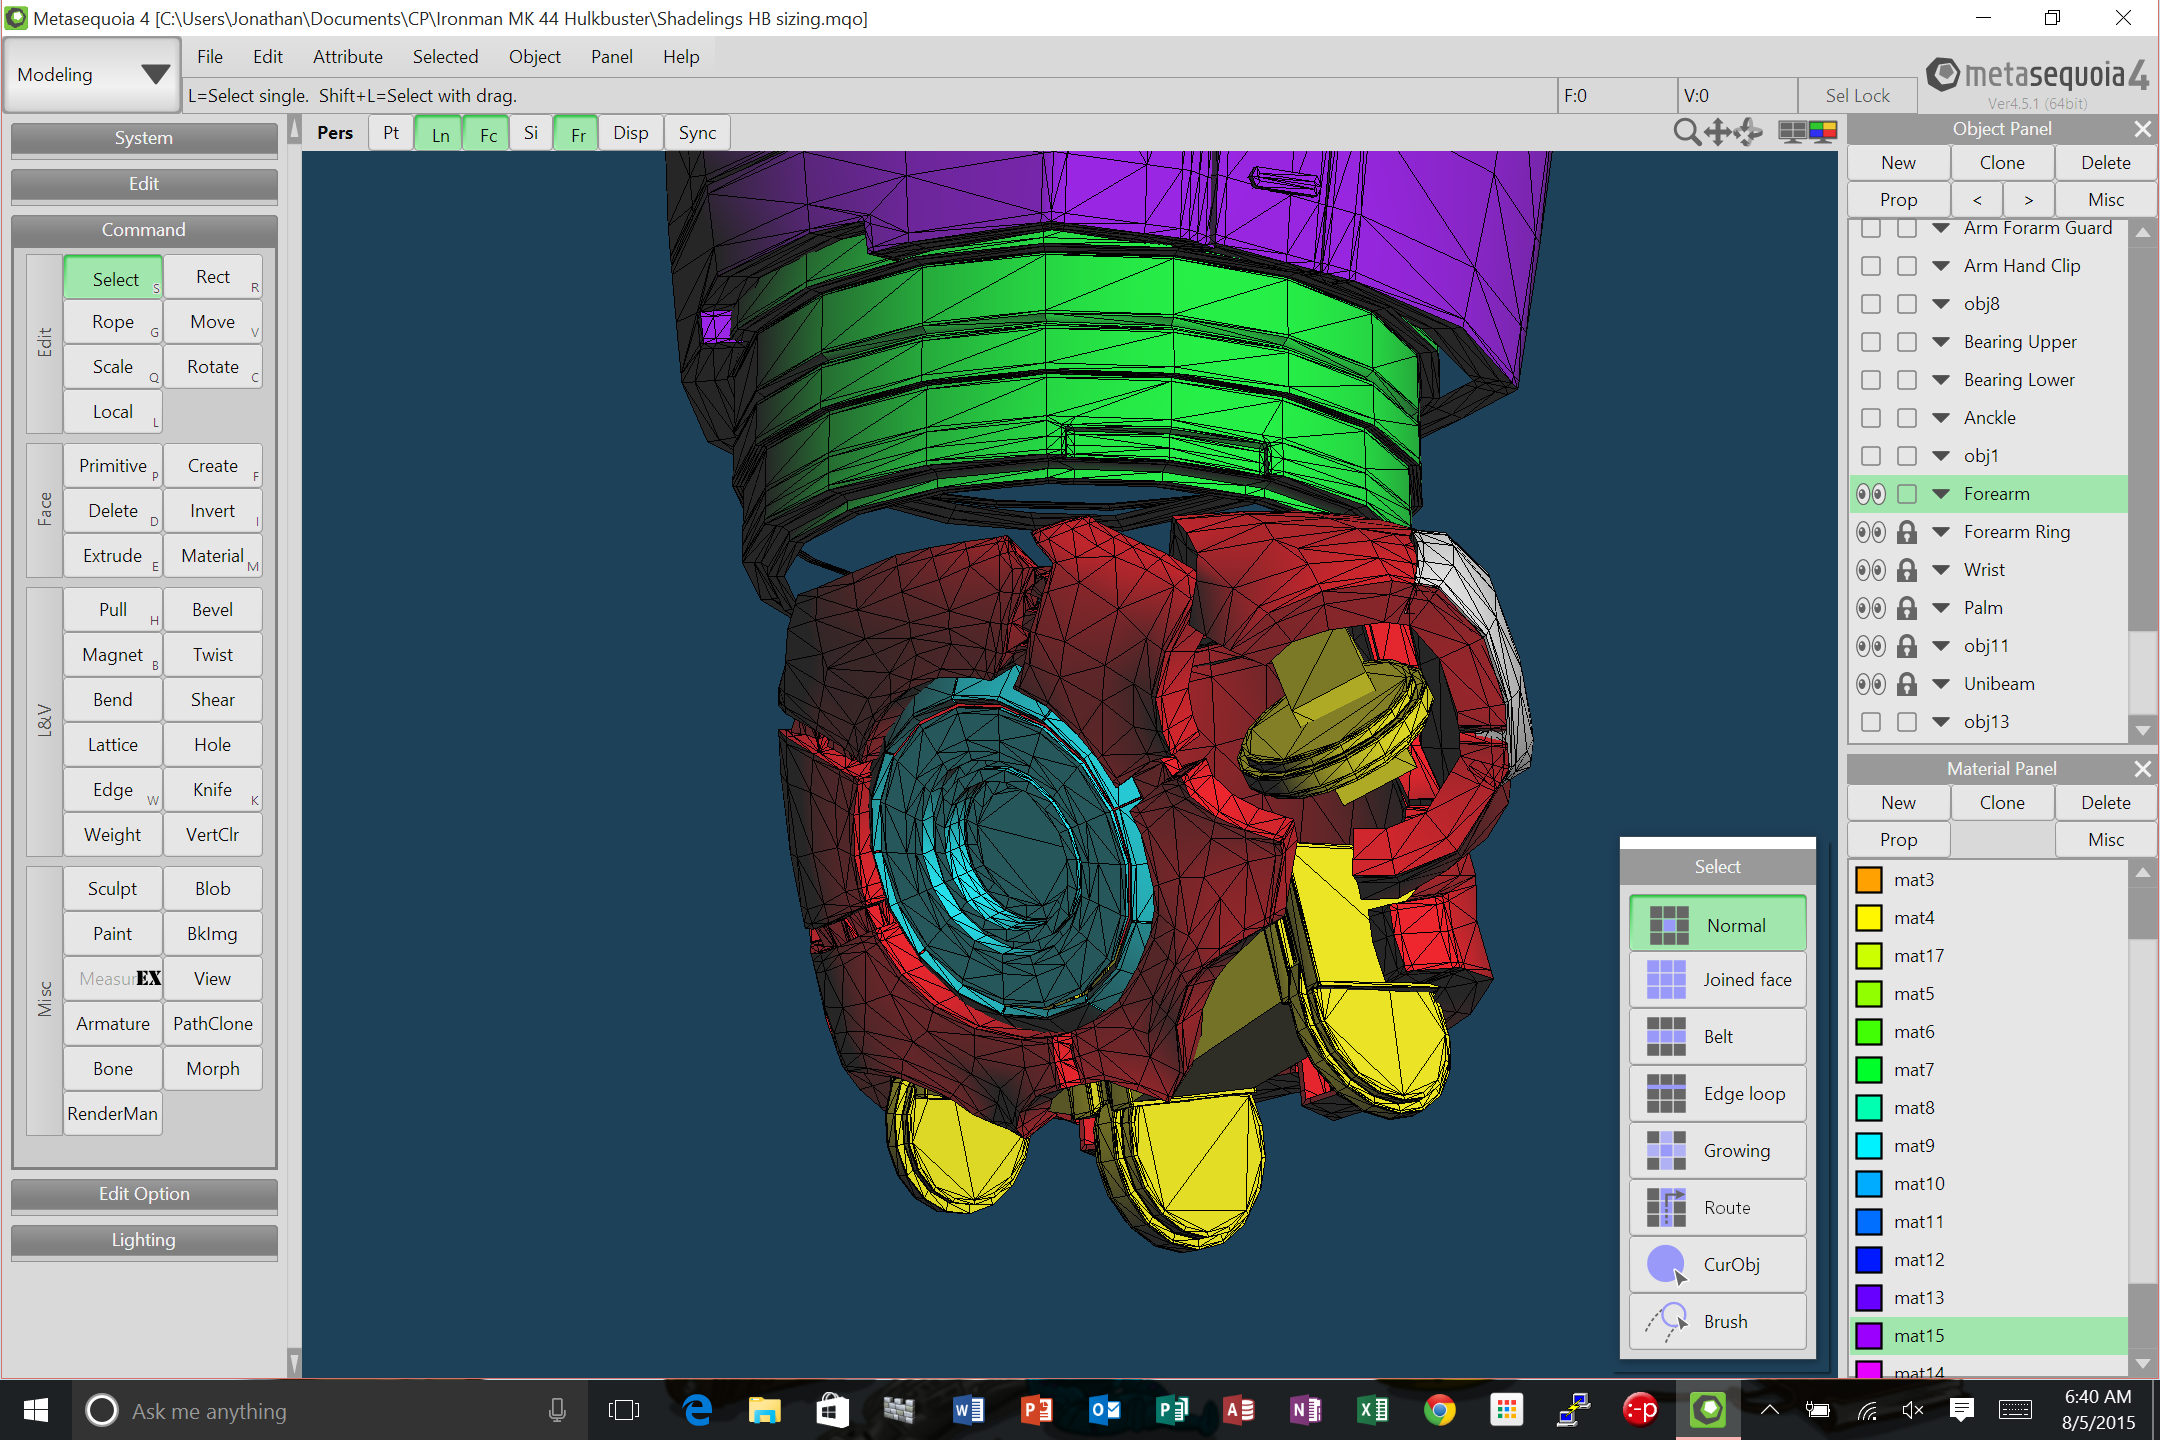Choose Route selection mode
Image resolution: width=2160 pixels, height=1440 pixels.
tap(1717, 1208)
